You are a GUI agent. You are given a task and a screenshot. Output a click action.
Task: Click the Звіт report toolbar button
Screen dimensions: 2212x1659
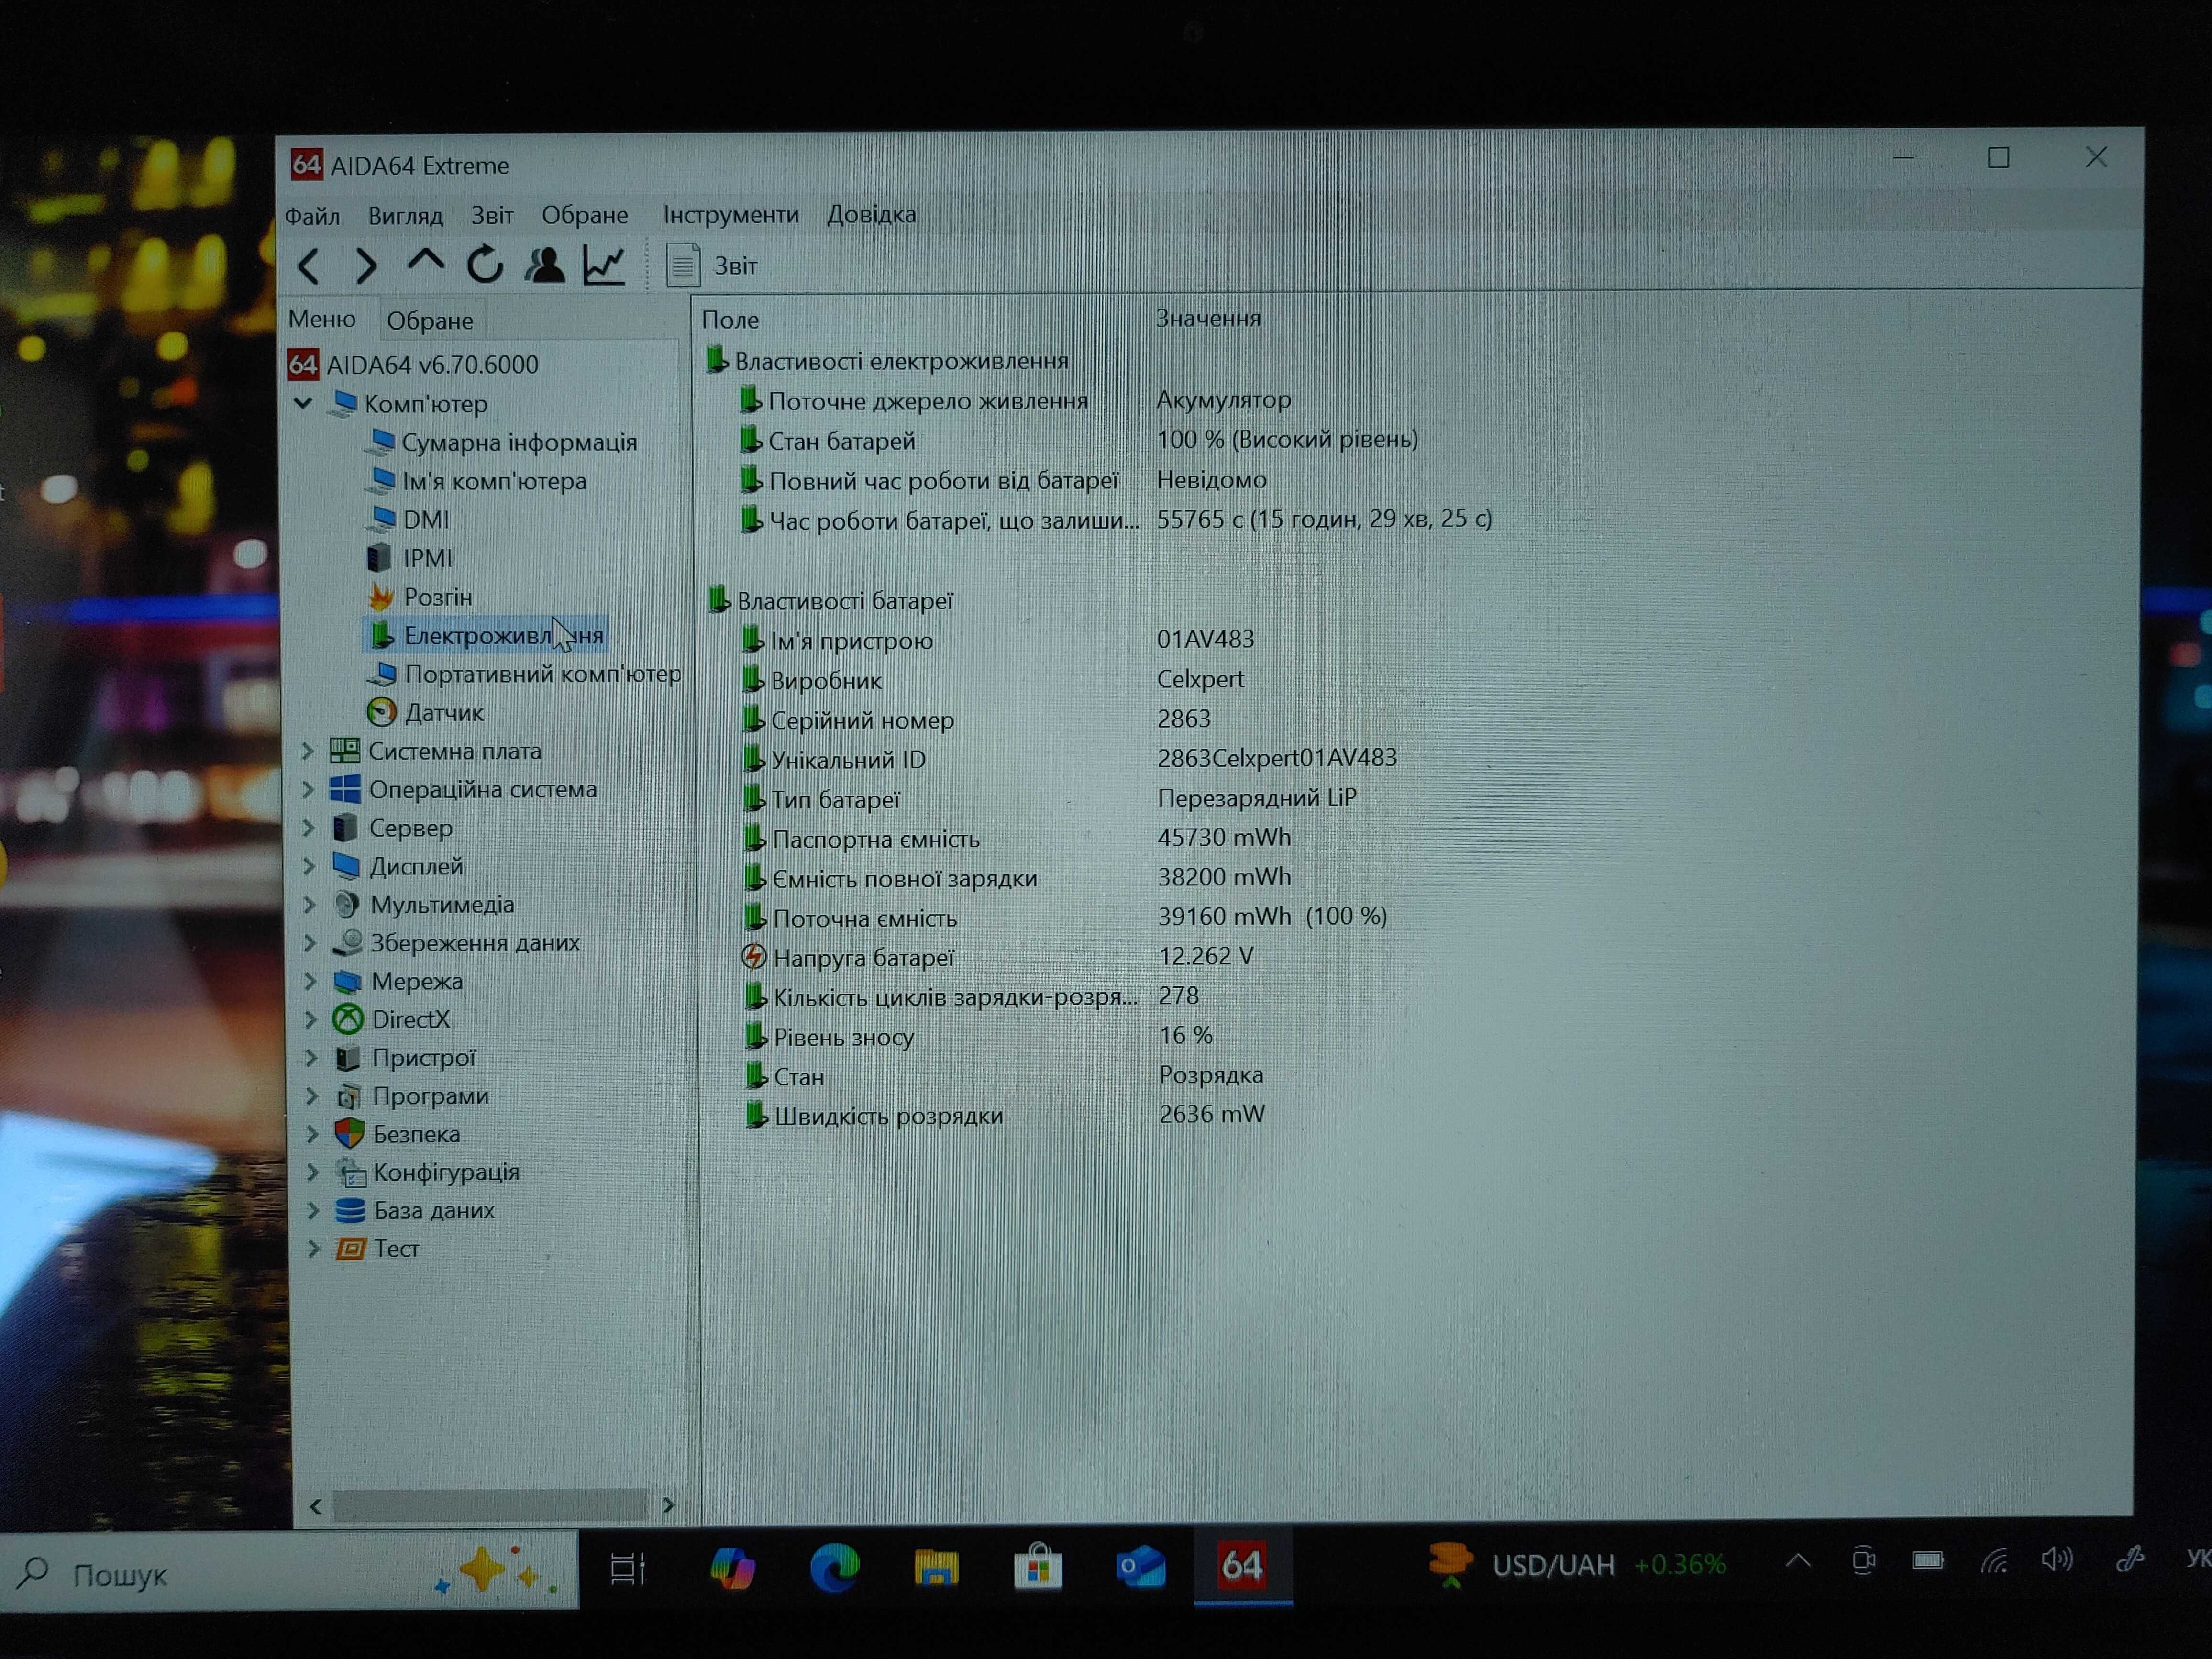point(712,266)
